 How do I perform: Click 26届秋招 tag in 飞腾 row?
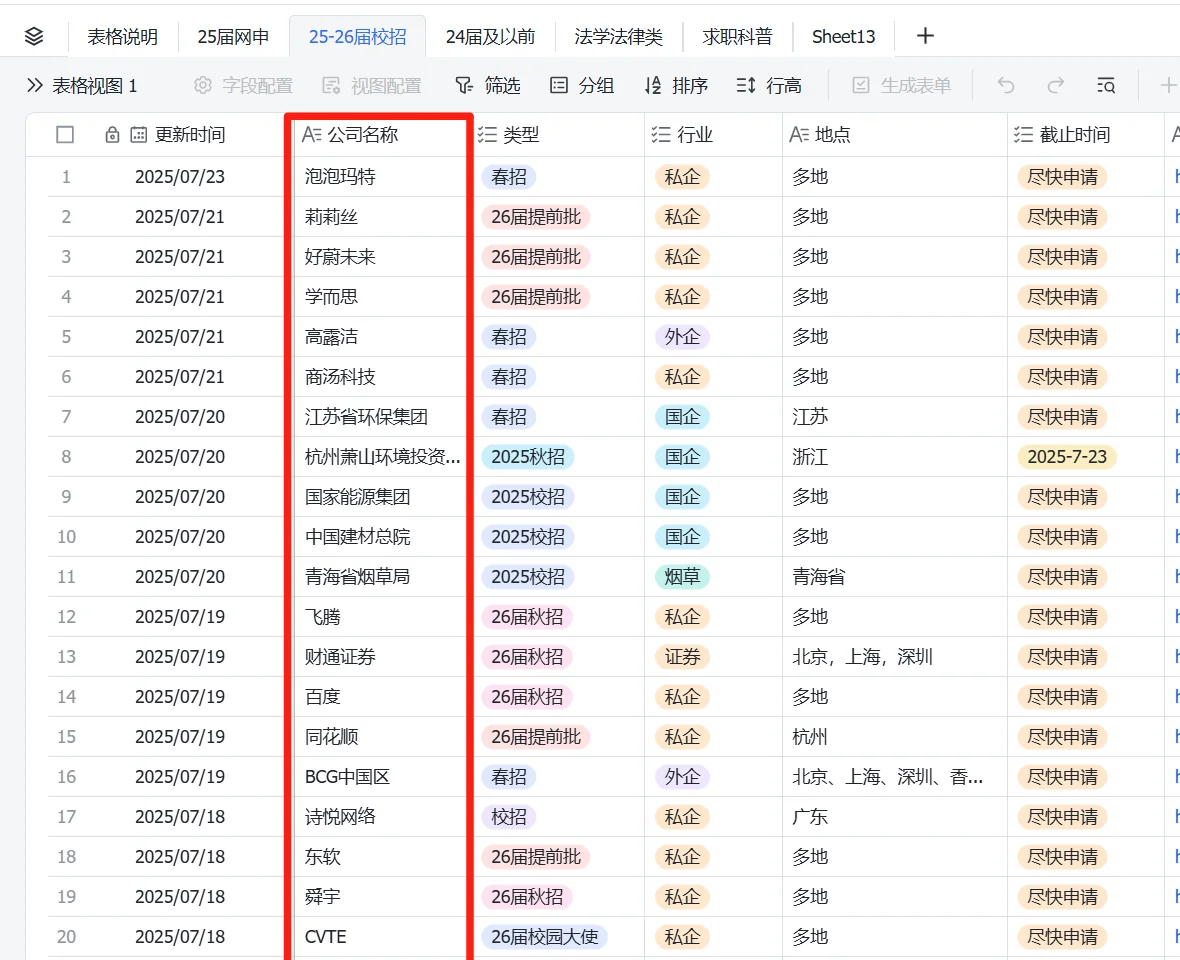point(527,617)
